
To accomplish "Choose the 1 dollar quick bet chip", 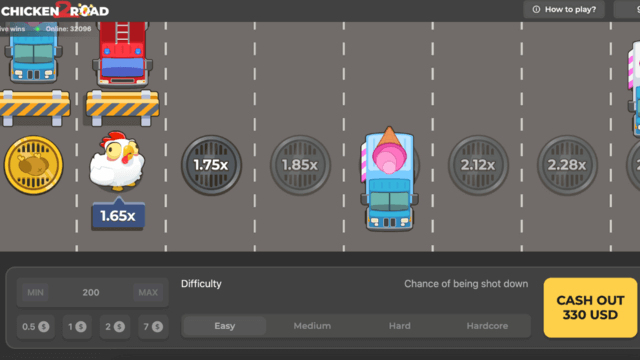I will pos(77,327).
